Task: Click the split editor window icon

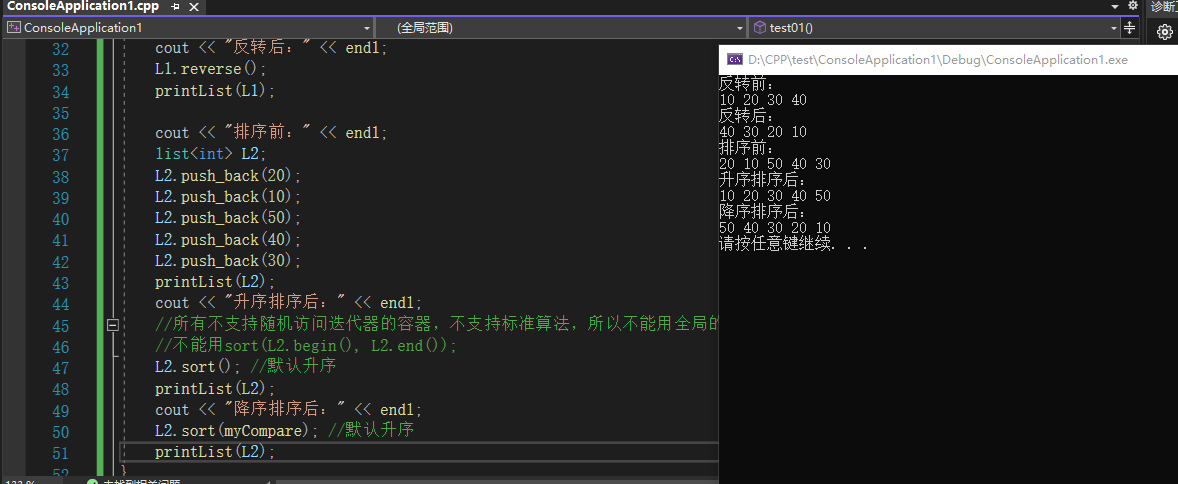Action: click(x=1129, y=28)
